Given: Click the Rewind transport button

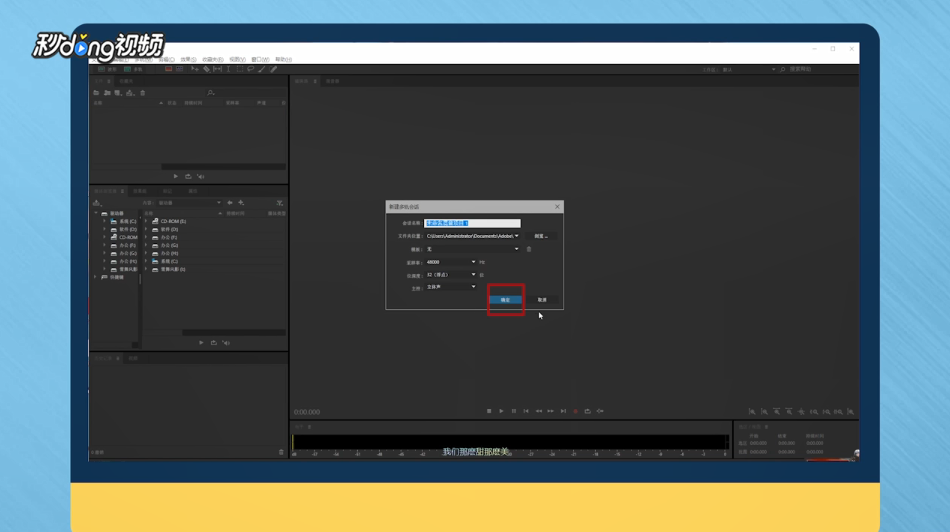Looking at the screenshot, I should click(539, 411).
